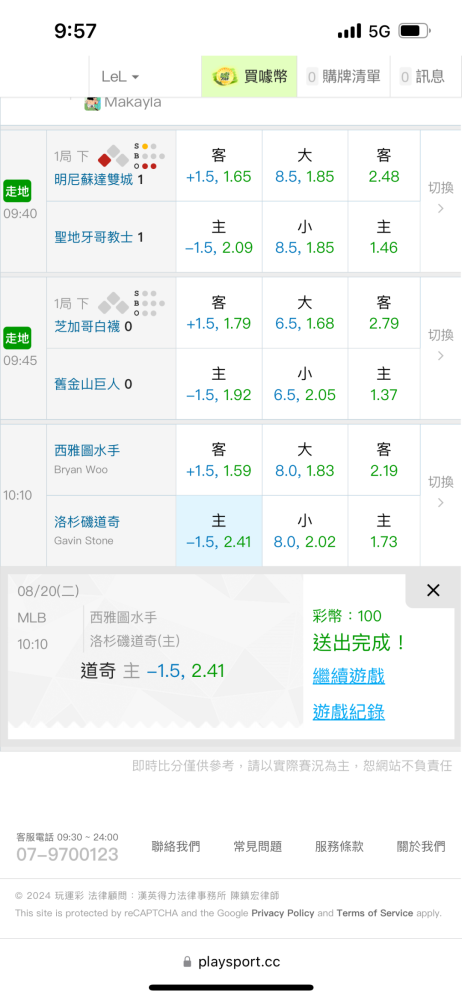
Task: Tap pitcher name Bryan Woo
Action: point(81,469)
